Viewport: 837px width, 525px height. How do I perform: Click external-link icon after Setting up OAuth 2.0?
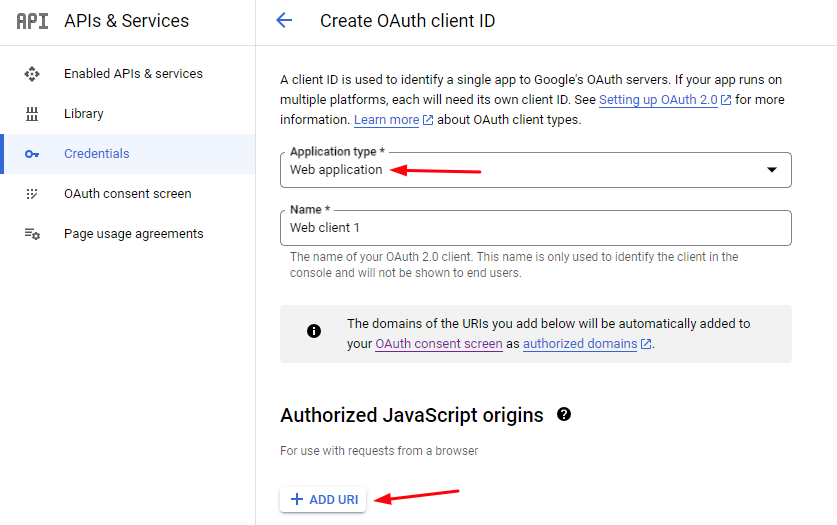tap(726, 100)
